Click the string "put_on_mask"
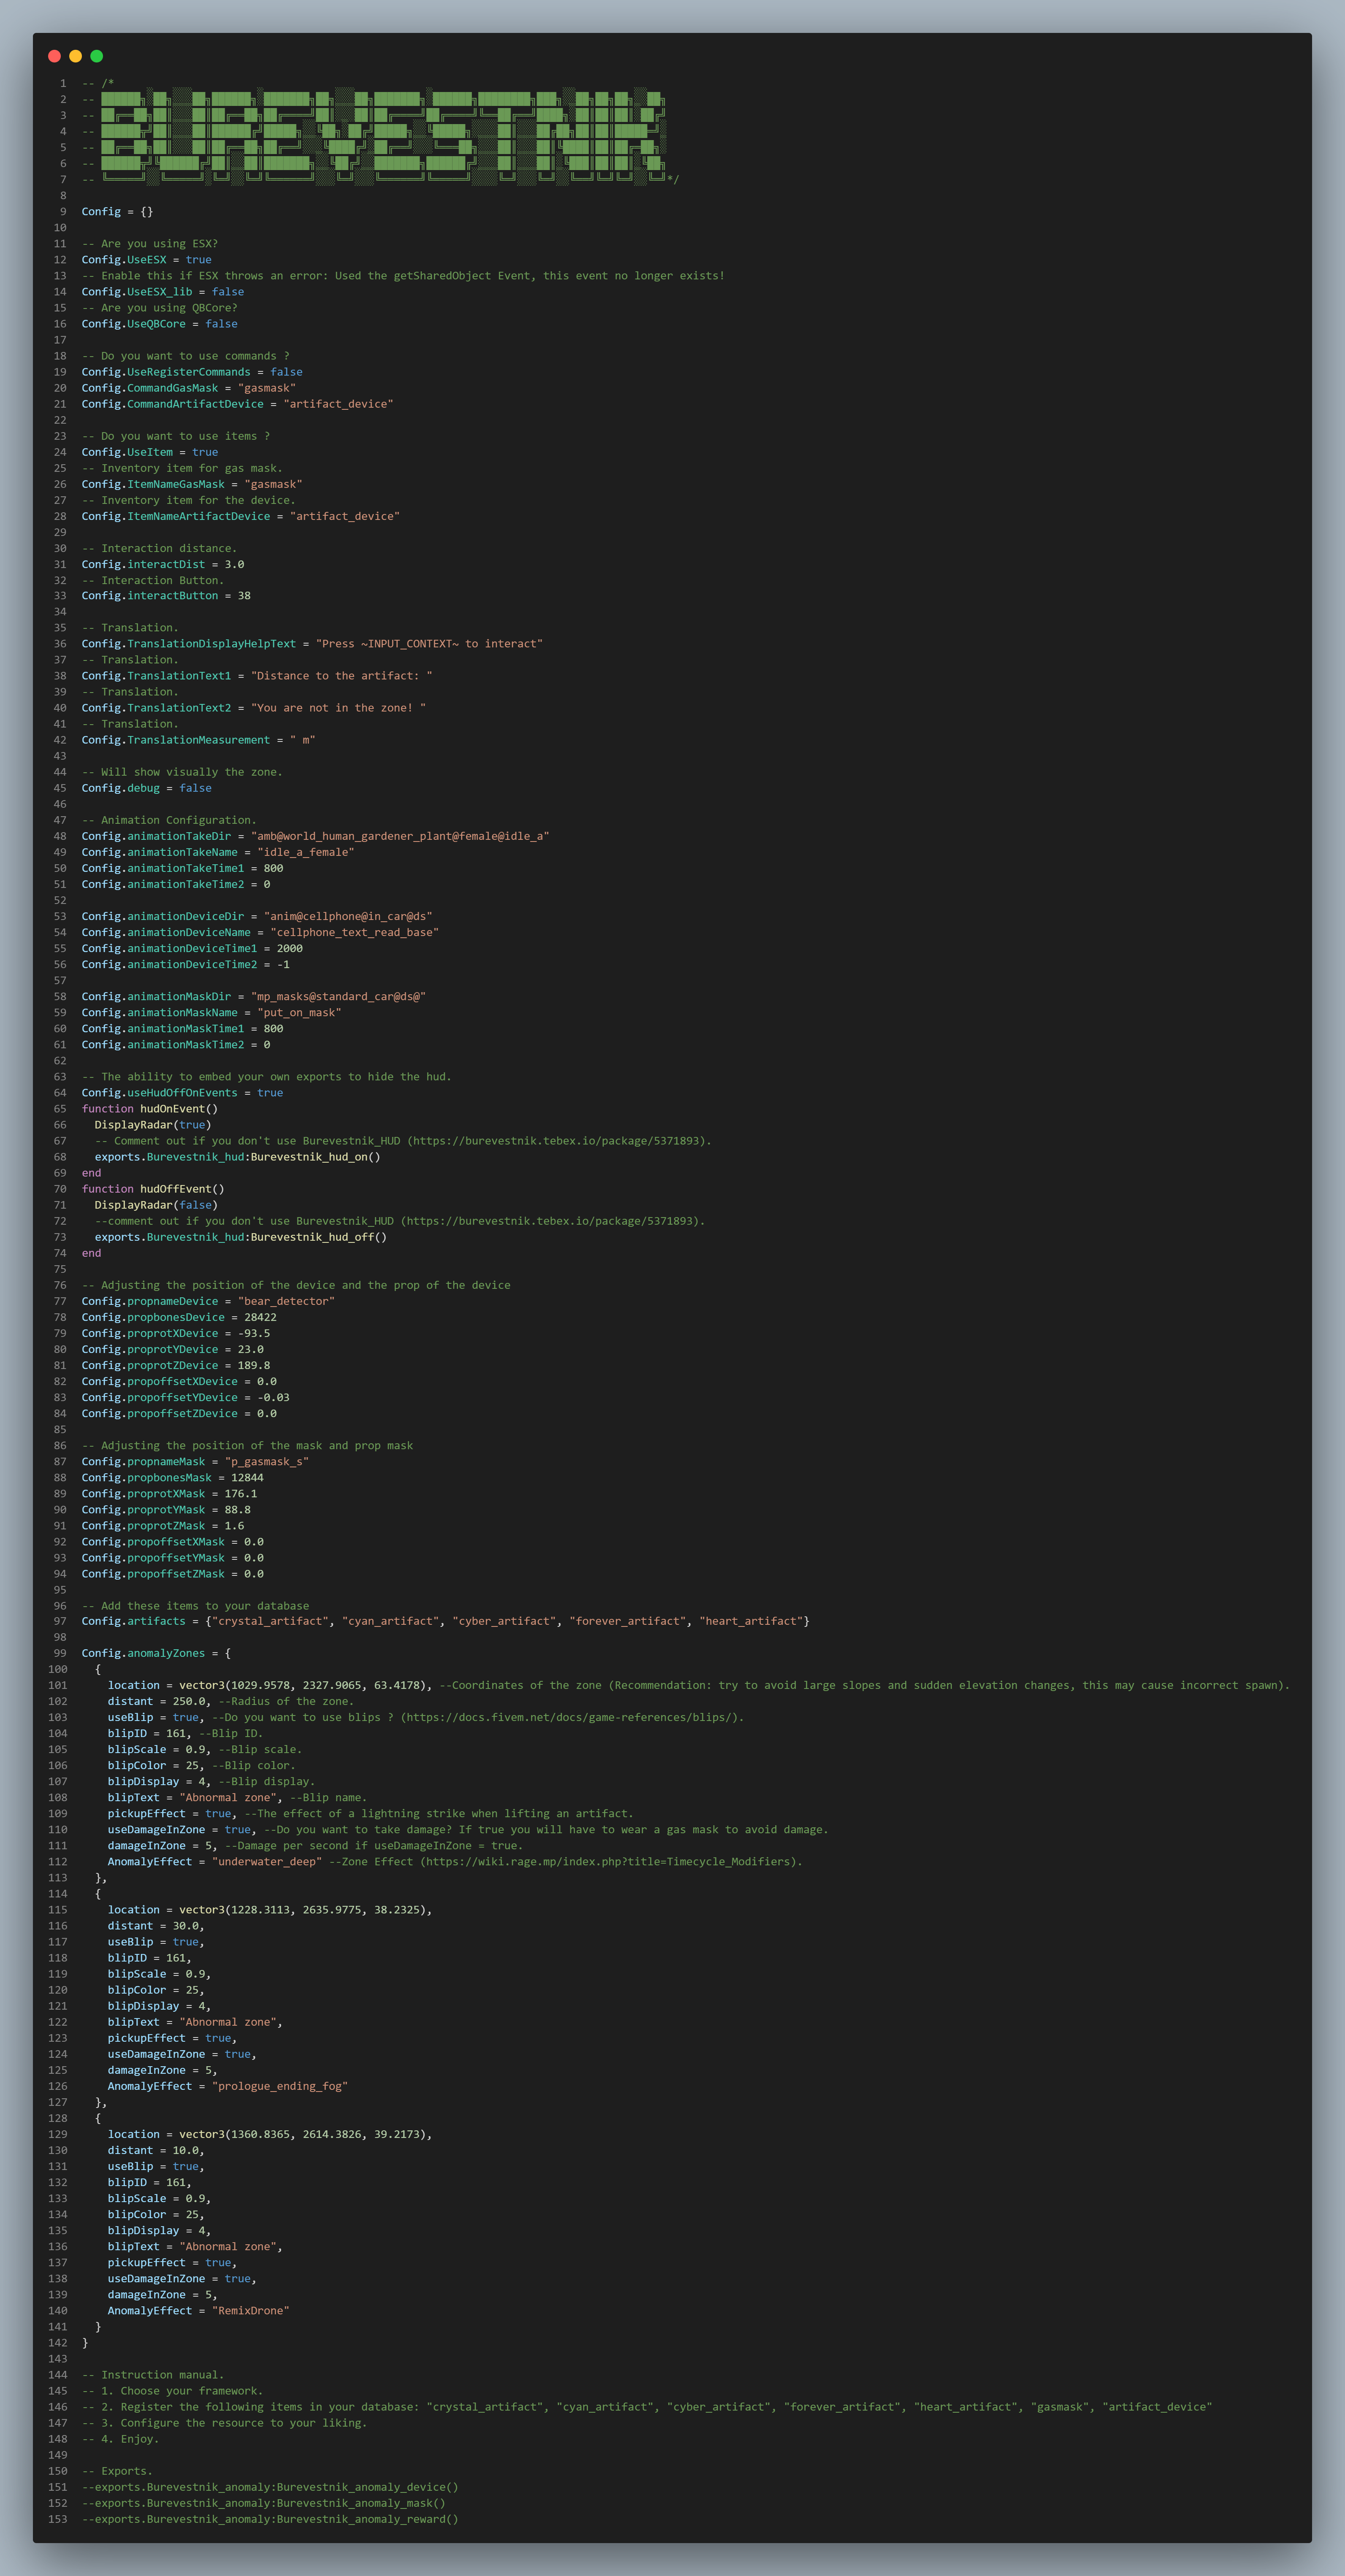This screenshot has height=2576, width=1345. pos(299,1013)
